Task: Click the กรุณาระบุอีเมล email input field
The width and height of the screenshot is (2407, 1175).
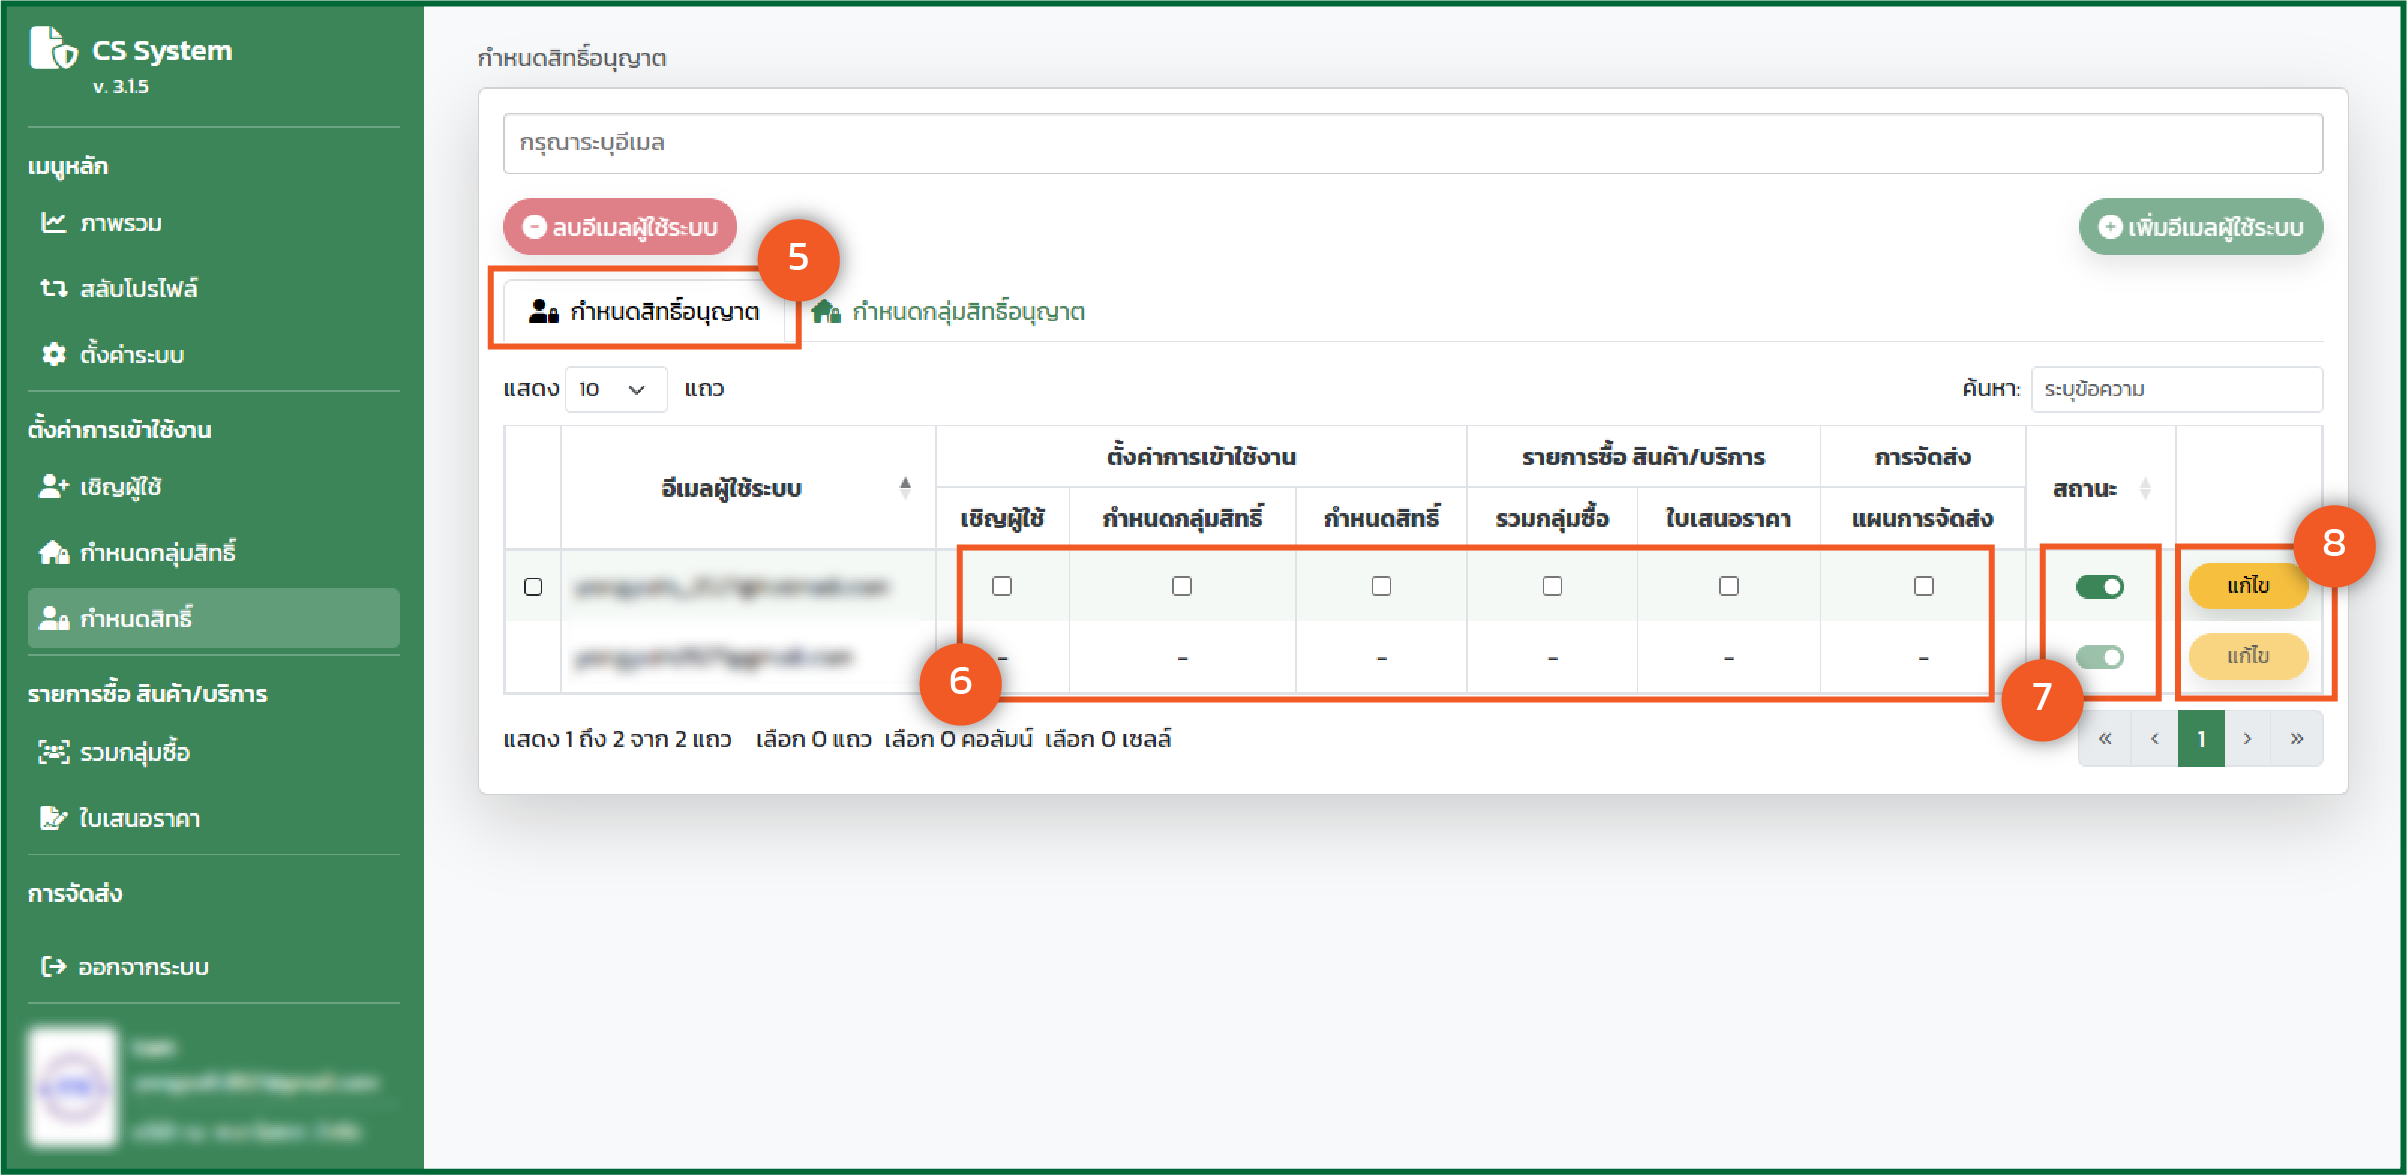Action: 1412,143
